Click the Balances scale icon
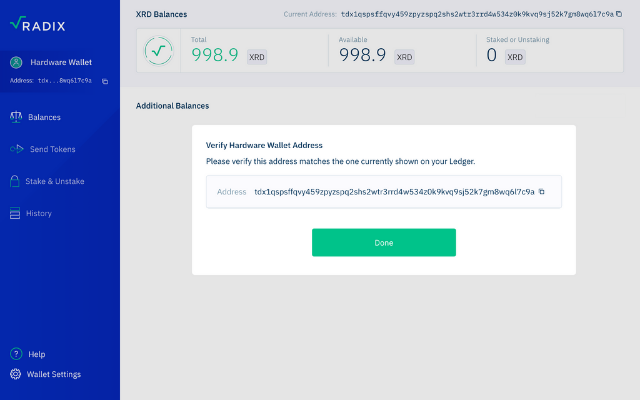Viewport: 640px width, 400px height. coord(16,117)
